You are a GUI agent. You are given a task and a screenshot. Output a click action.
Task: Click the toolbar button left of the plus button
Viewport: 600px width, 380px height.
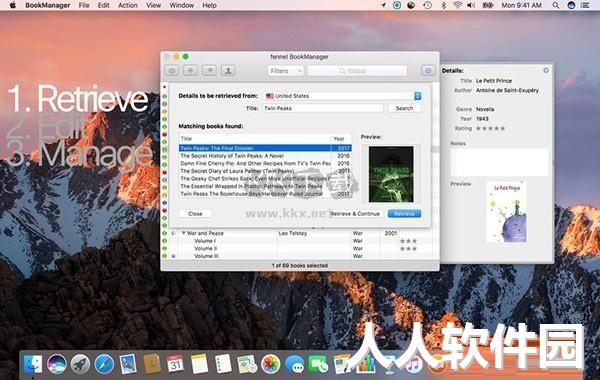[172, 70]
